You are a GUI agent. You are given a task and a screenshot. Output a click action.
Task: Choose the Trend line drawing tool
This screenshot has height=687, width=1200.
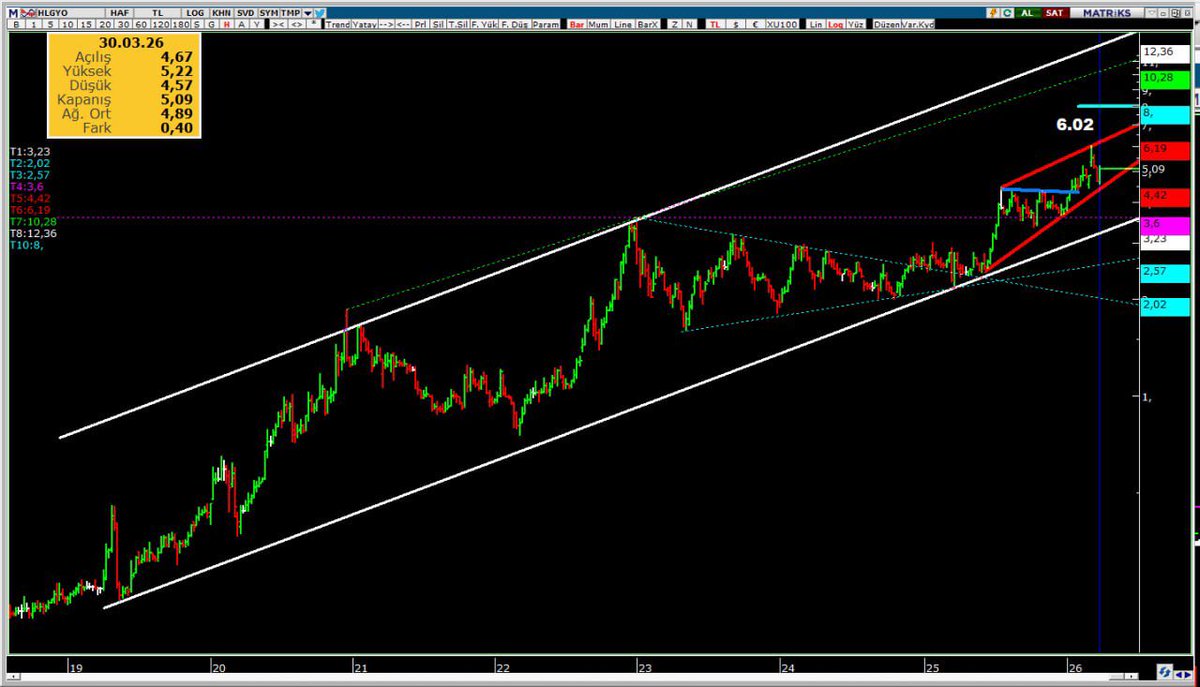[x=338, y=24]
